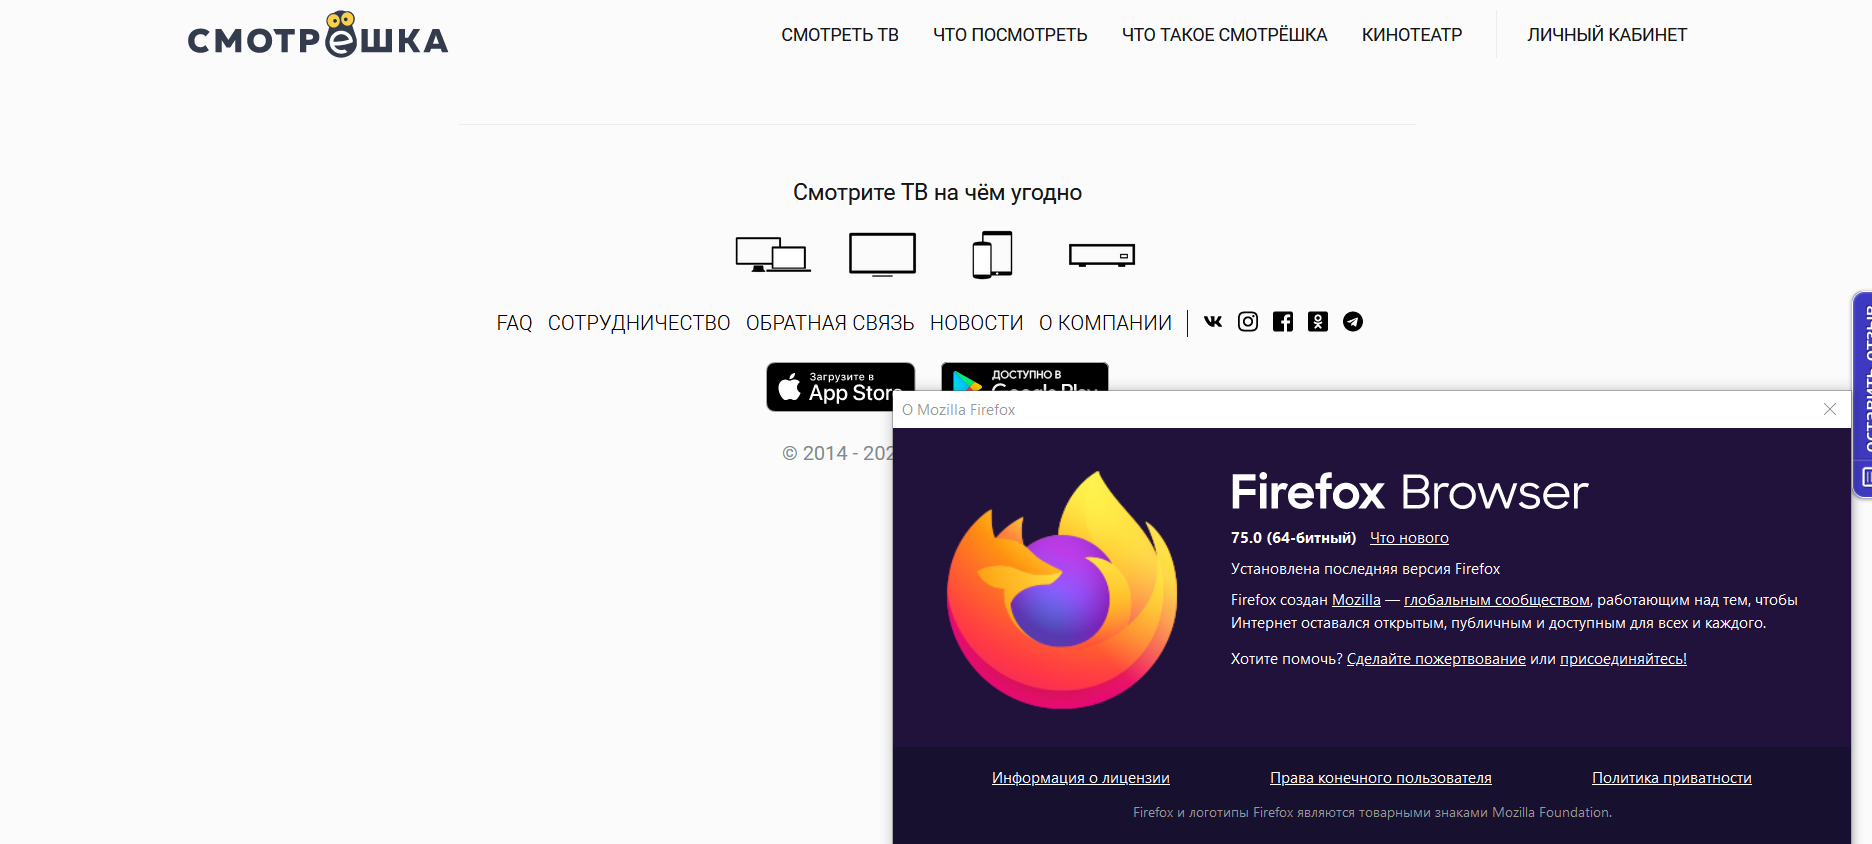Screen dimensions: 1872x844
Task: Click the Firefox Browser heading
Action: [x=1409, y=492]
